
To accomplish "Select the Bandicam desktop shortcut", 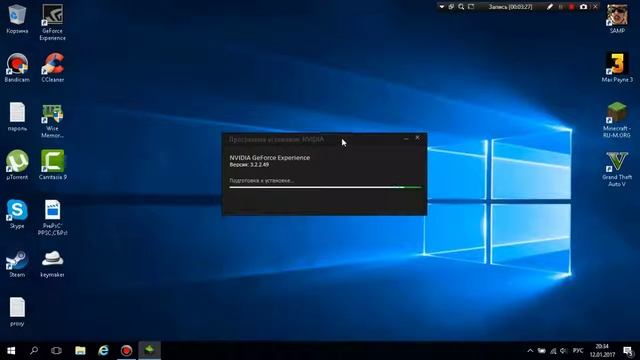I will pos(17,68).
